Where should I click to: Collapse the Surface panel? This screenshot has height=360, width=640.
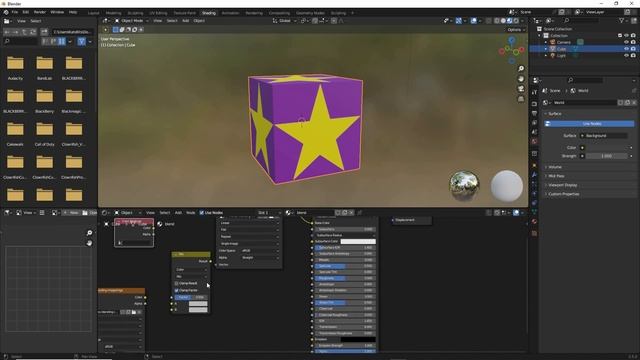point(554,113)
